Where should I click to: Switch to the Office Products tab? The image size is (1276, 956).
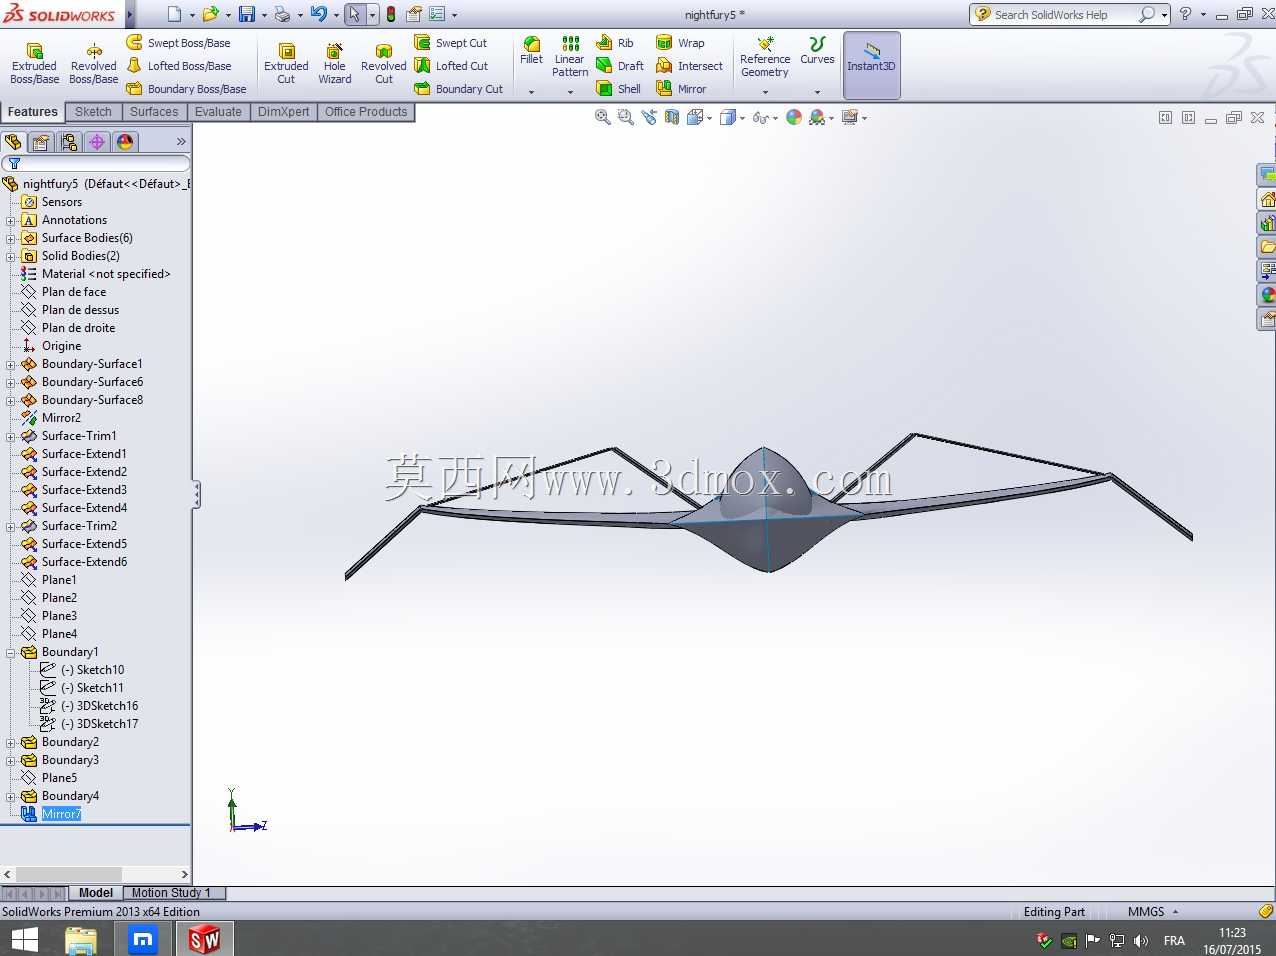pos(366,112)
